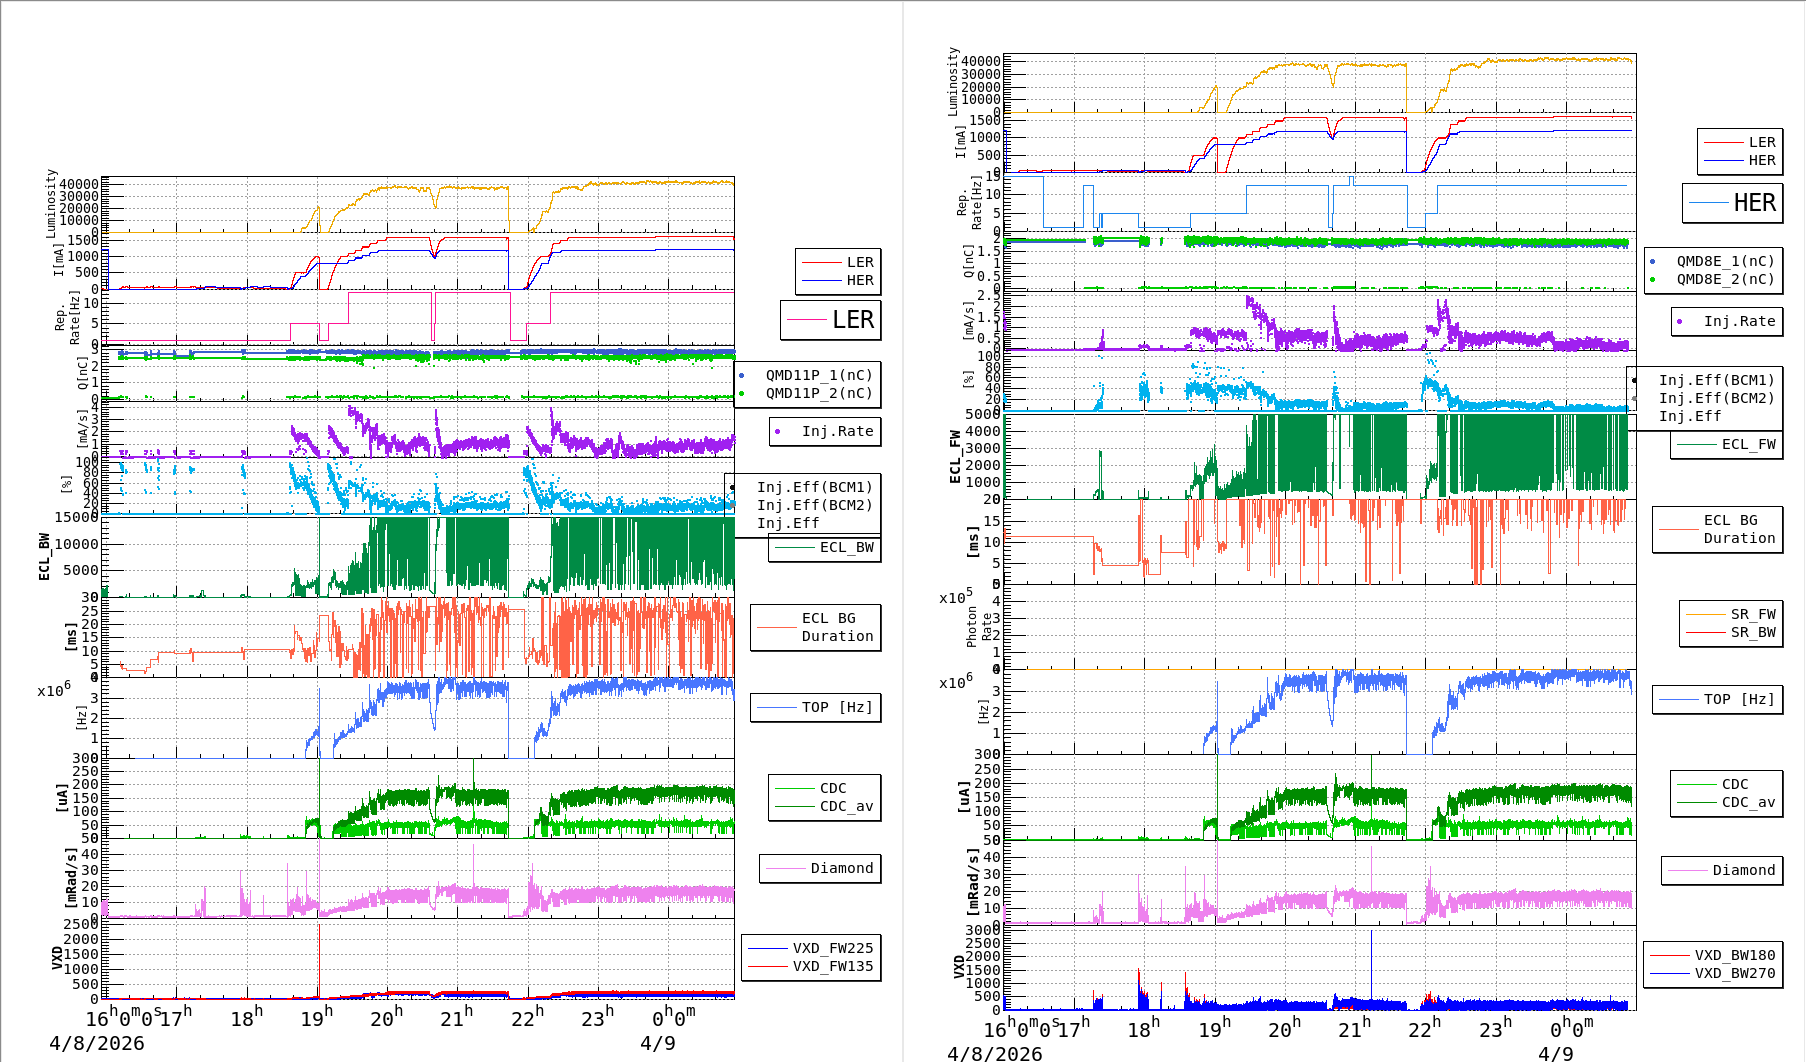Click the SR_BW red line sample
The height and width of the screenshot is (1062, 1806).
click(x=1705, y=632)
